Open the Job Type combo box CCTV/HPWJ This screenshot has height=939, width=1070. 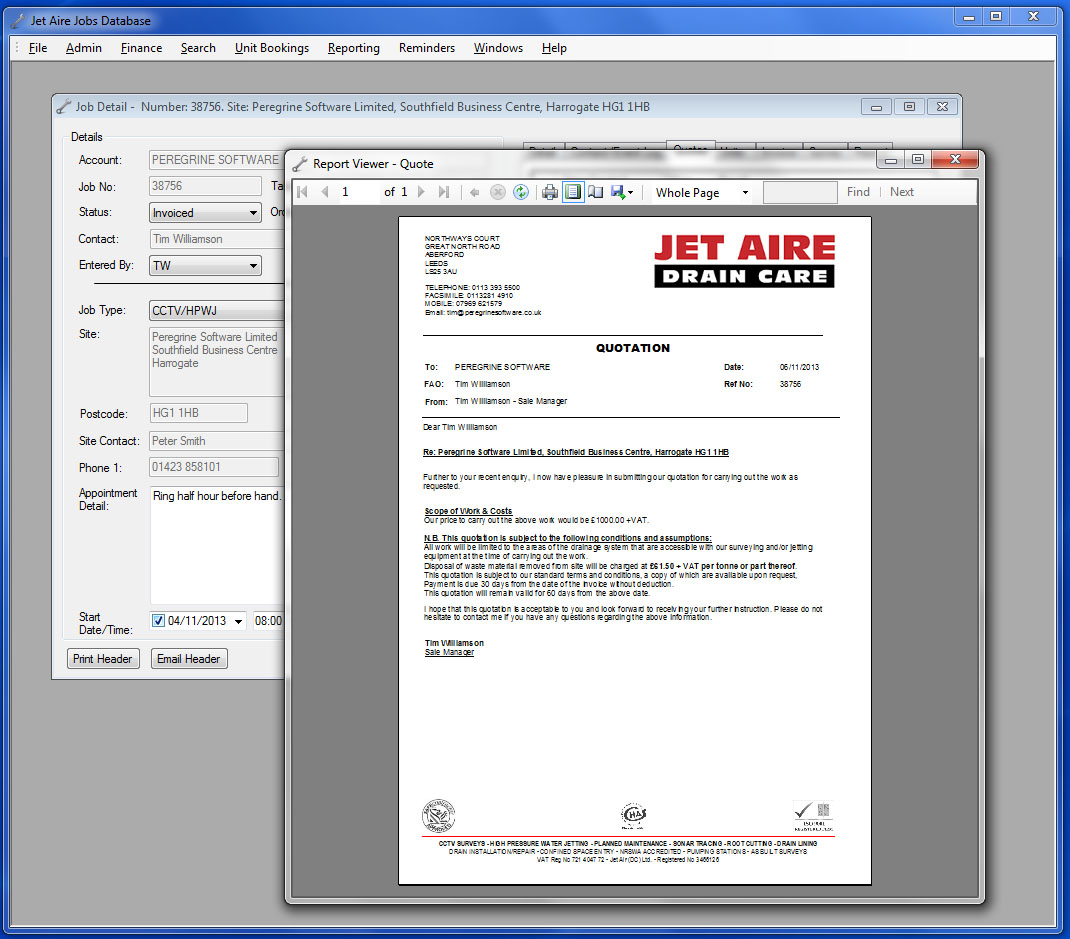click(217, 310)
